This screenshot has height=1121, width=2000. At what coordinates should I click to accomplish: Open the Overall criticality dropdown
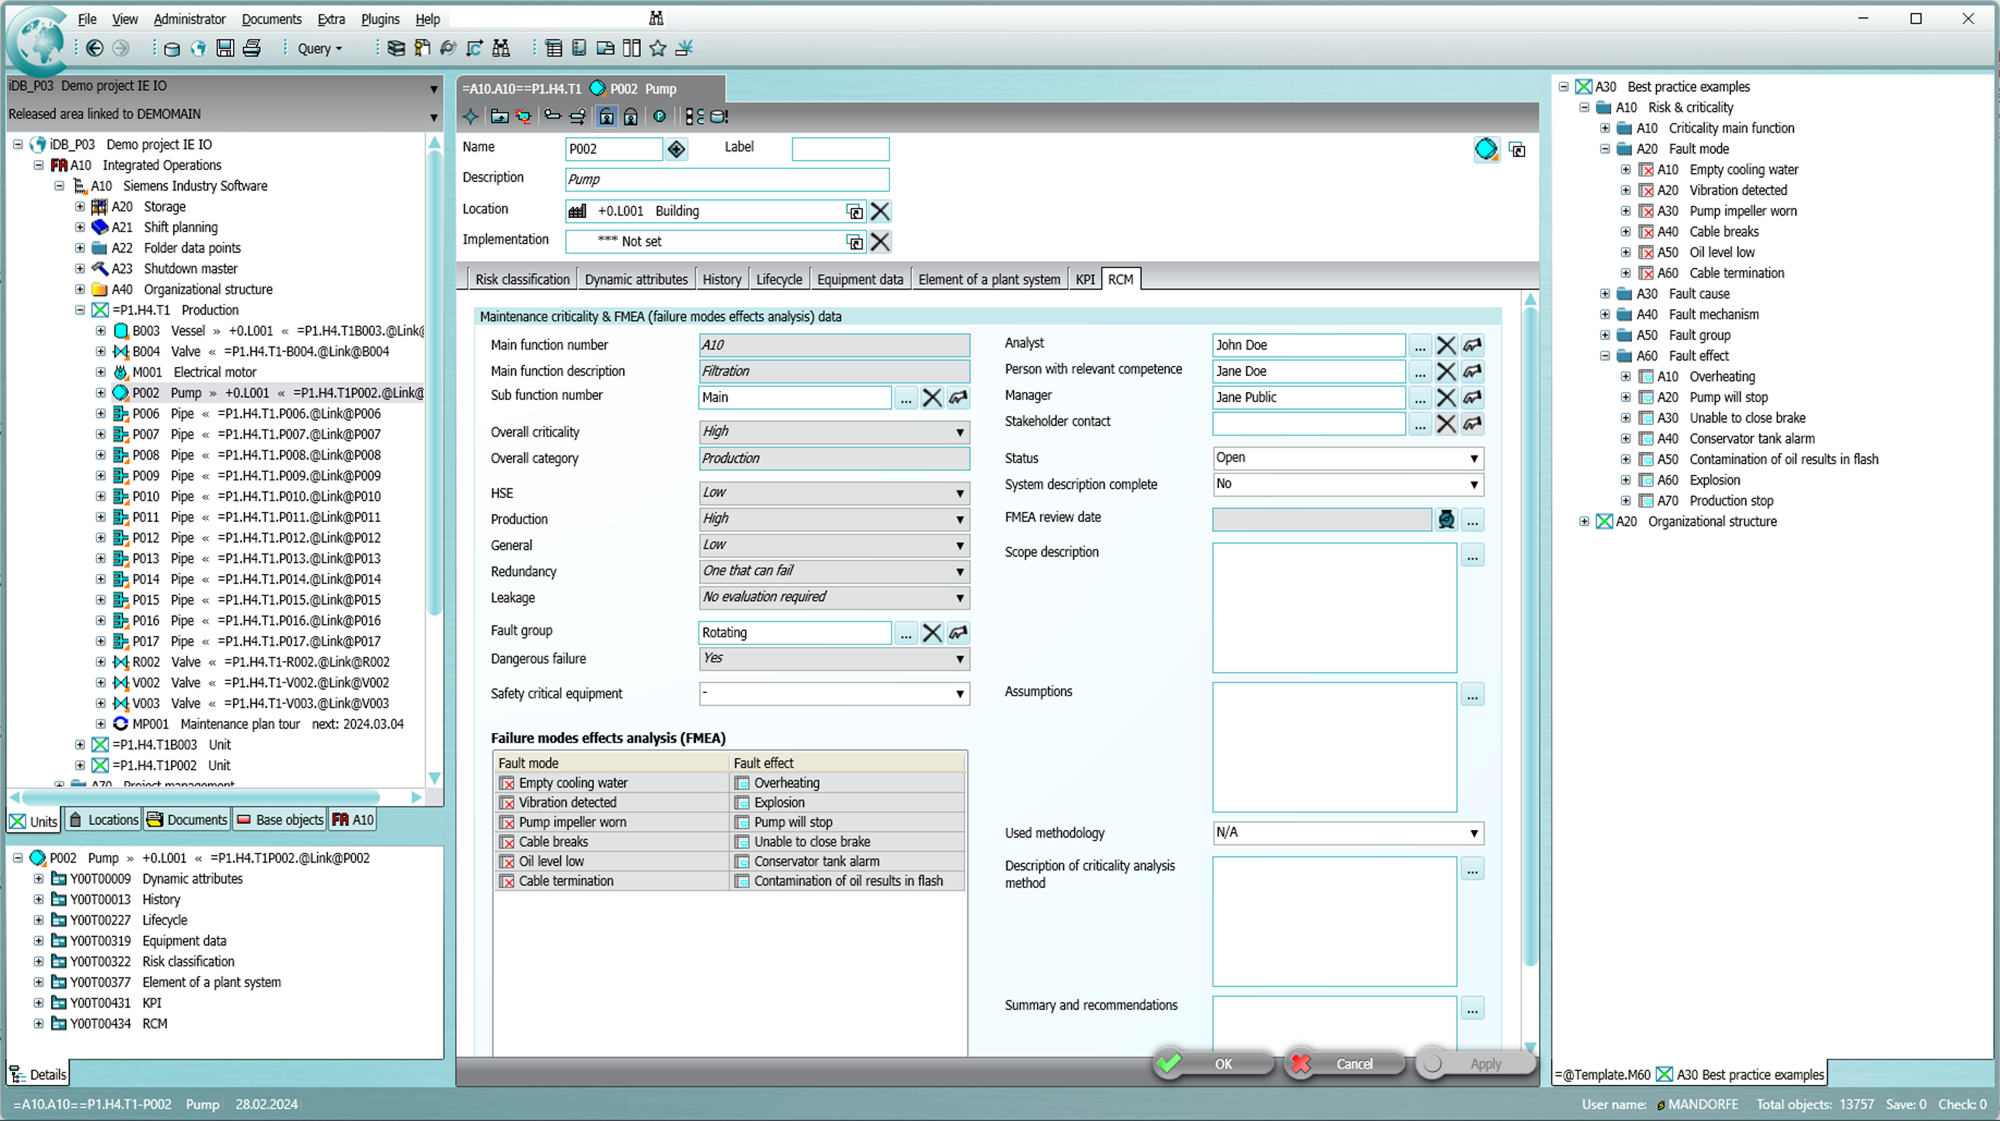coord(959,432)
